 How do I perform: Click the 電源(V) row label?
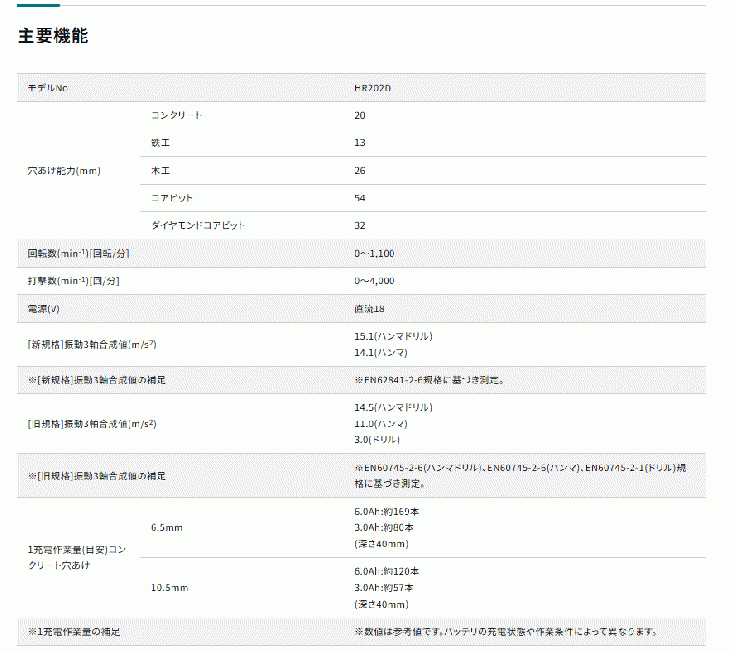(x=43, y=309)
